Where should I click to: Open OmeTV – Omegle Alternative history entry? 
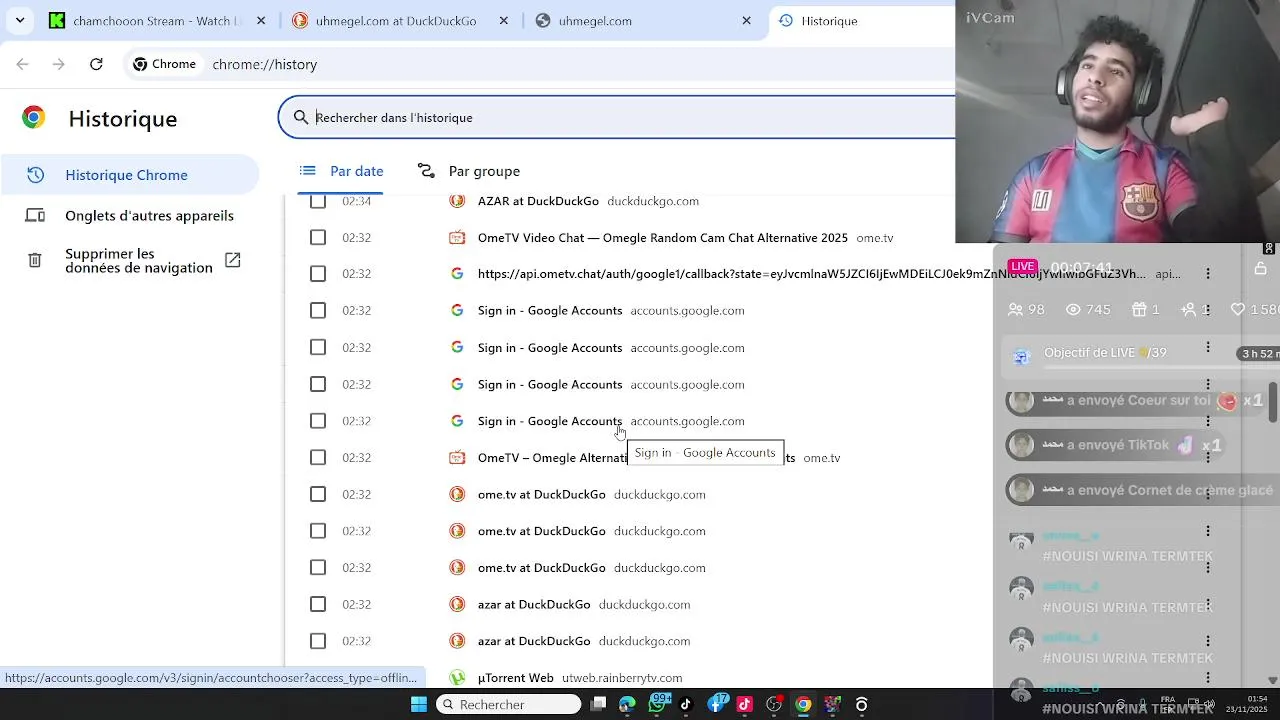tap(552, 458)
